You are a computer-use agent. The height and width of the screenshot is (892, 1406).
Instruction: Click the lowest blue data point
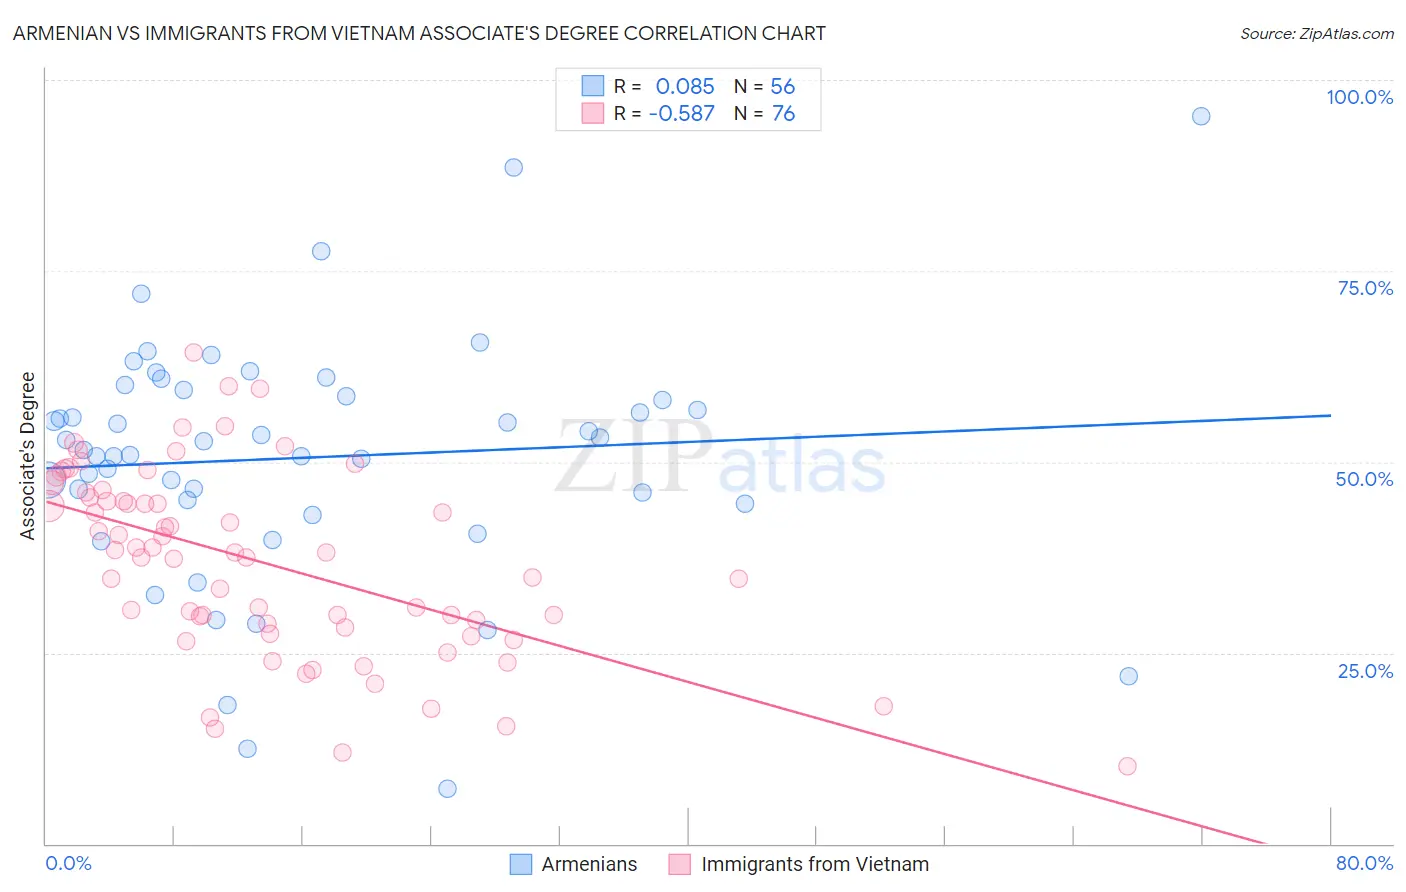coord(447,789)
